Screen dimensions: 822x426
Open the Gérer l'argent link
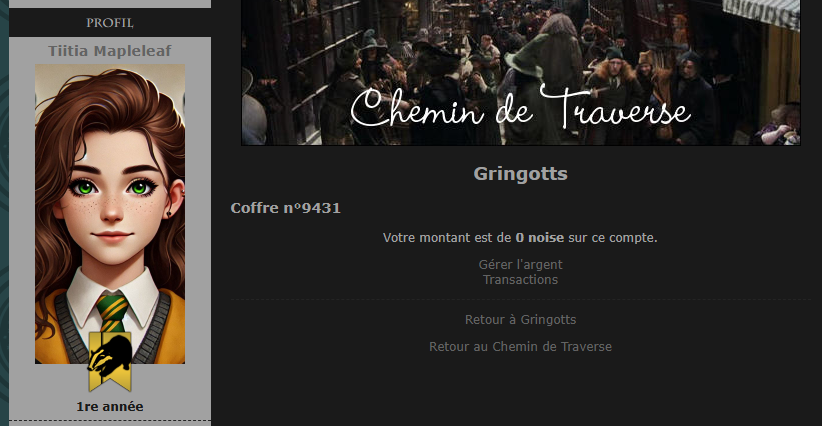(521, 265)
